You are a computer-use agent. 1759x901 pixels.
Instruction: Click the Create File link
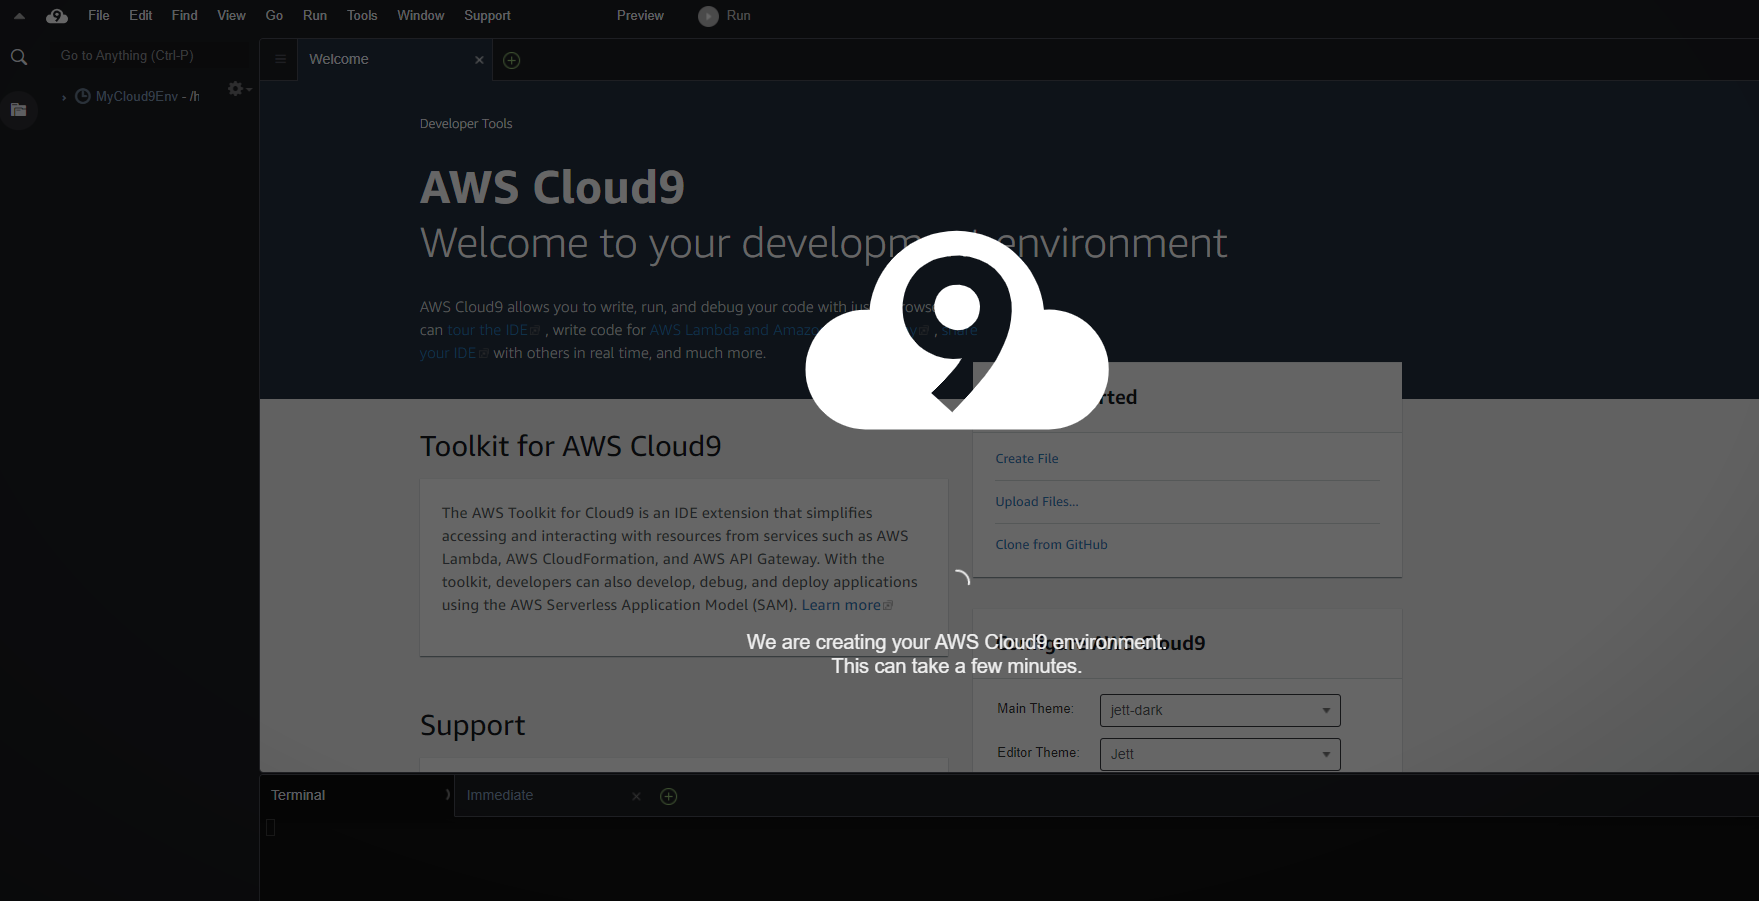1027,459
